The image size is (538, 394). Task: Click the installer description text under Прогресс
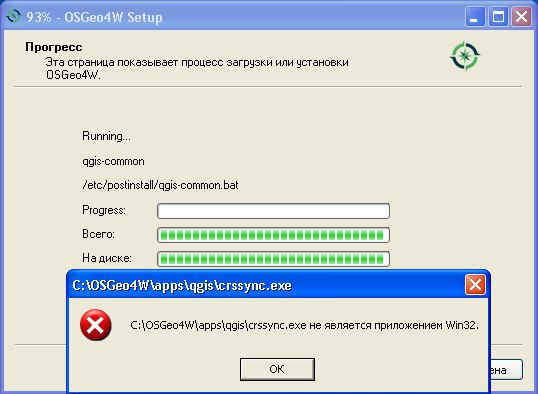[197, 69]
